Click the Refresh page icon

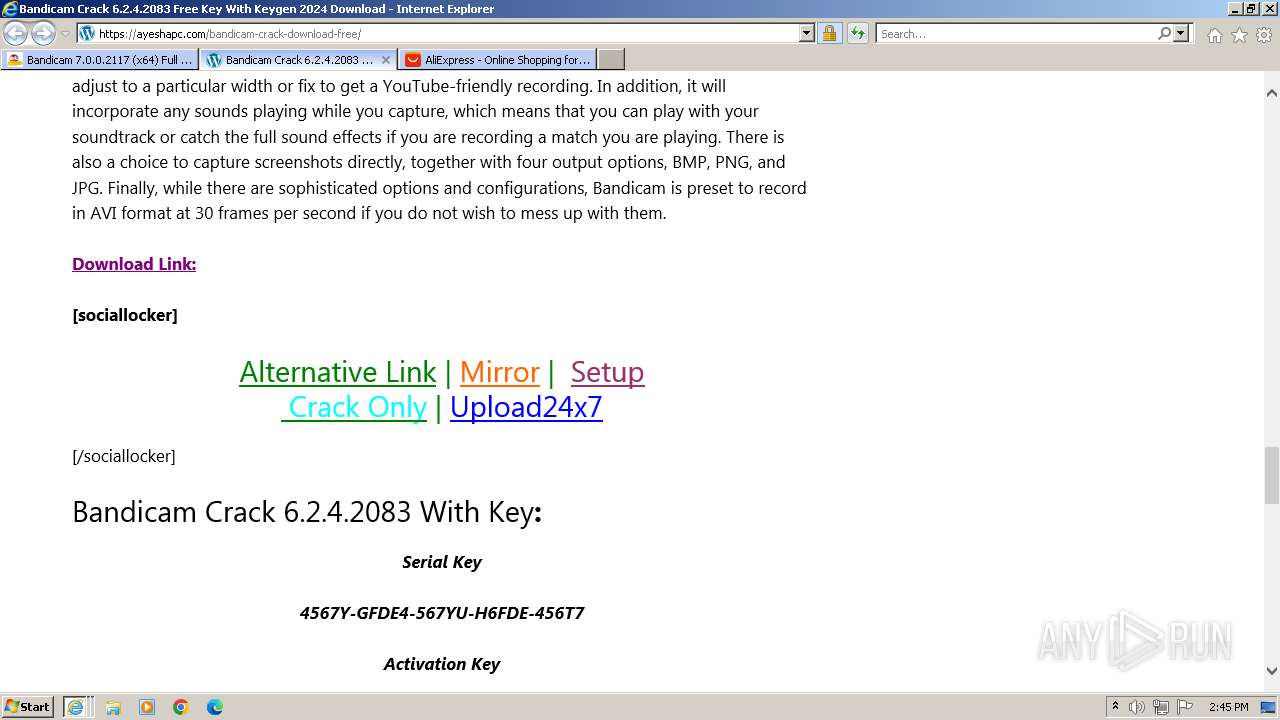pos(857,33)
